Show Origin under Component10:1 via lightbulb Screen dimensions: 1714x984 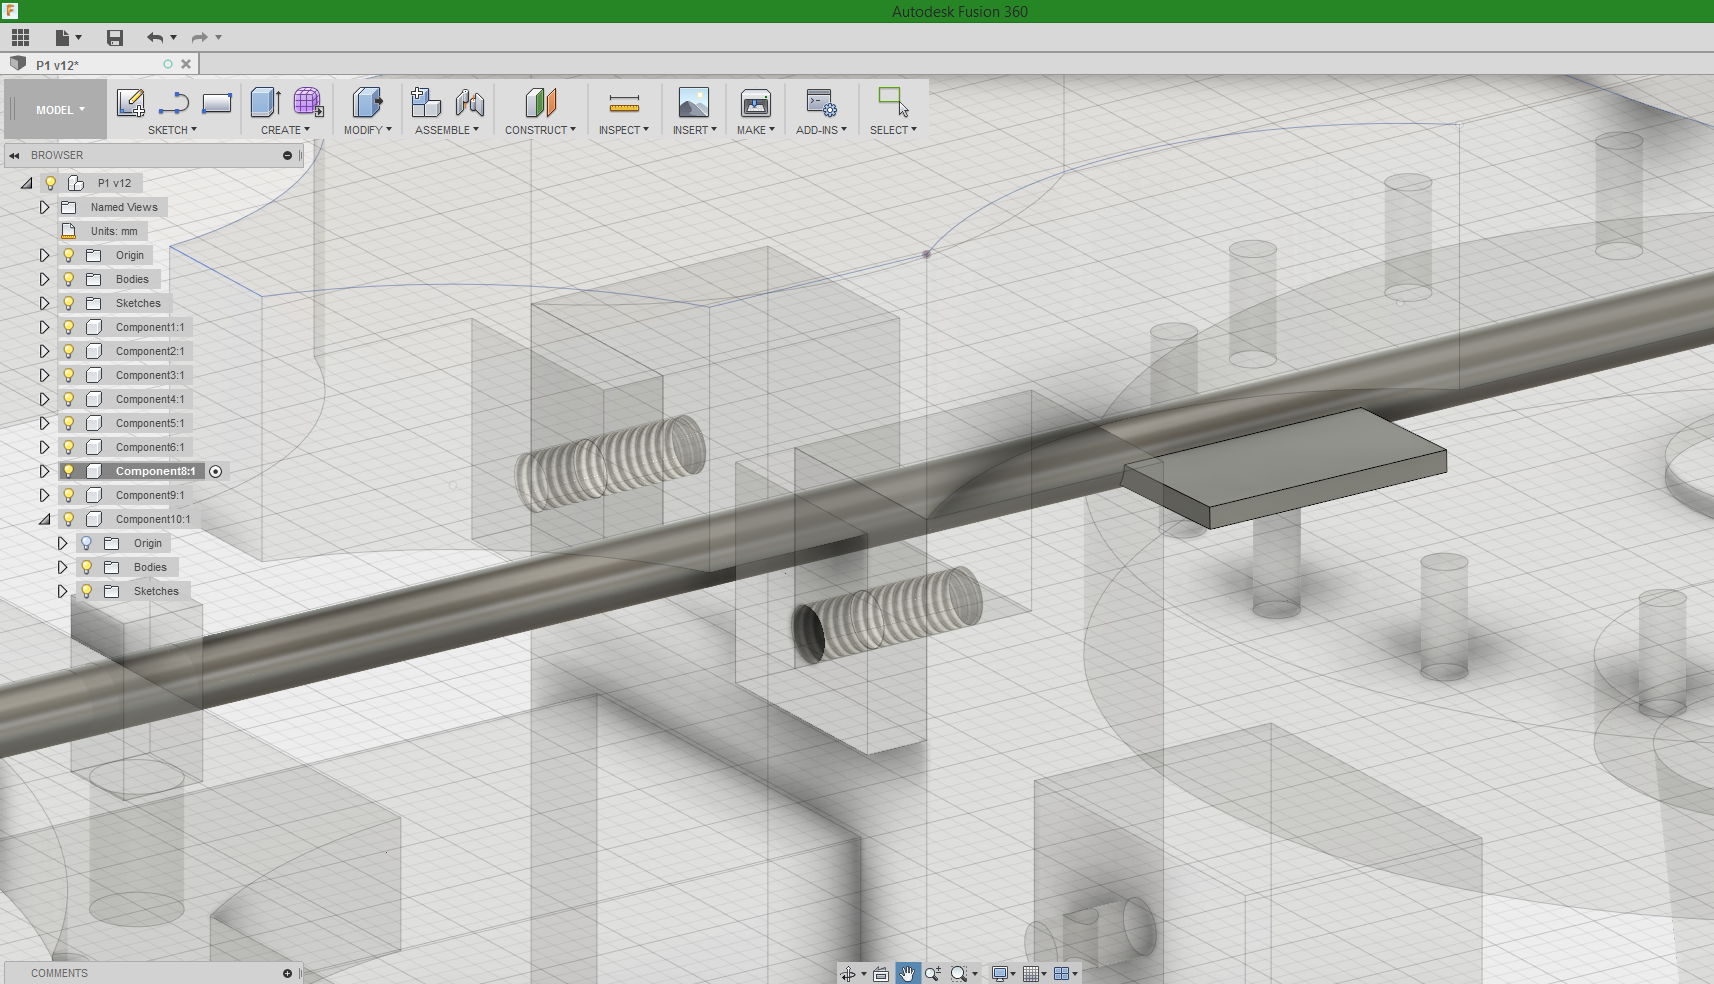tap(86, 543)
